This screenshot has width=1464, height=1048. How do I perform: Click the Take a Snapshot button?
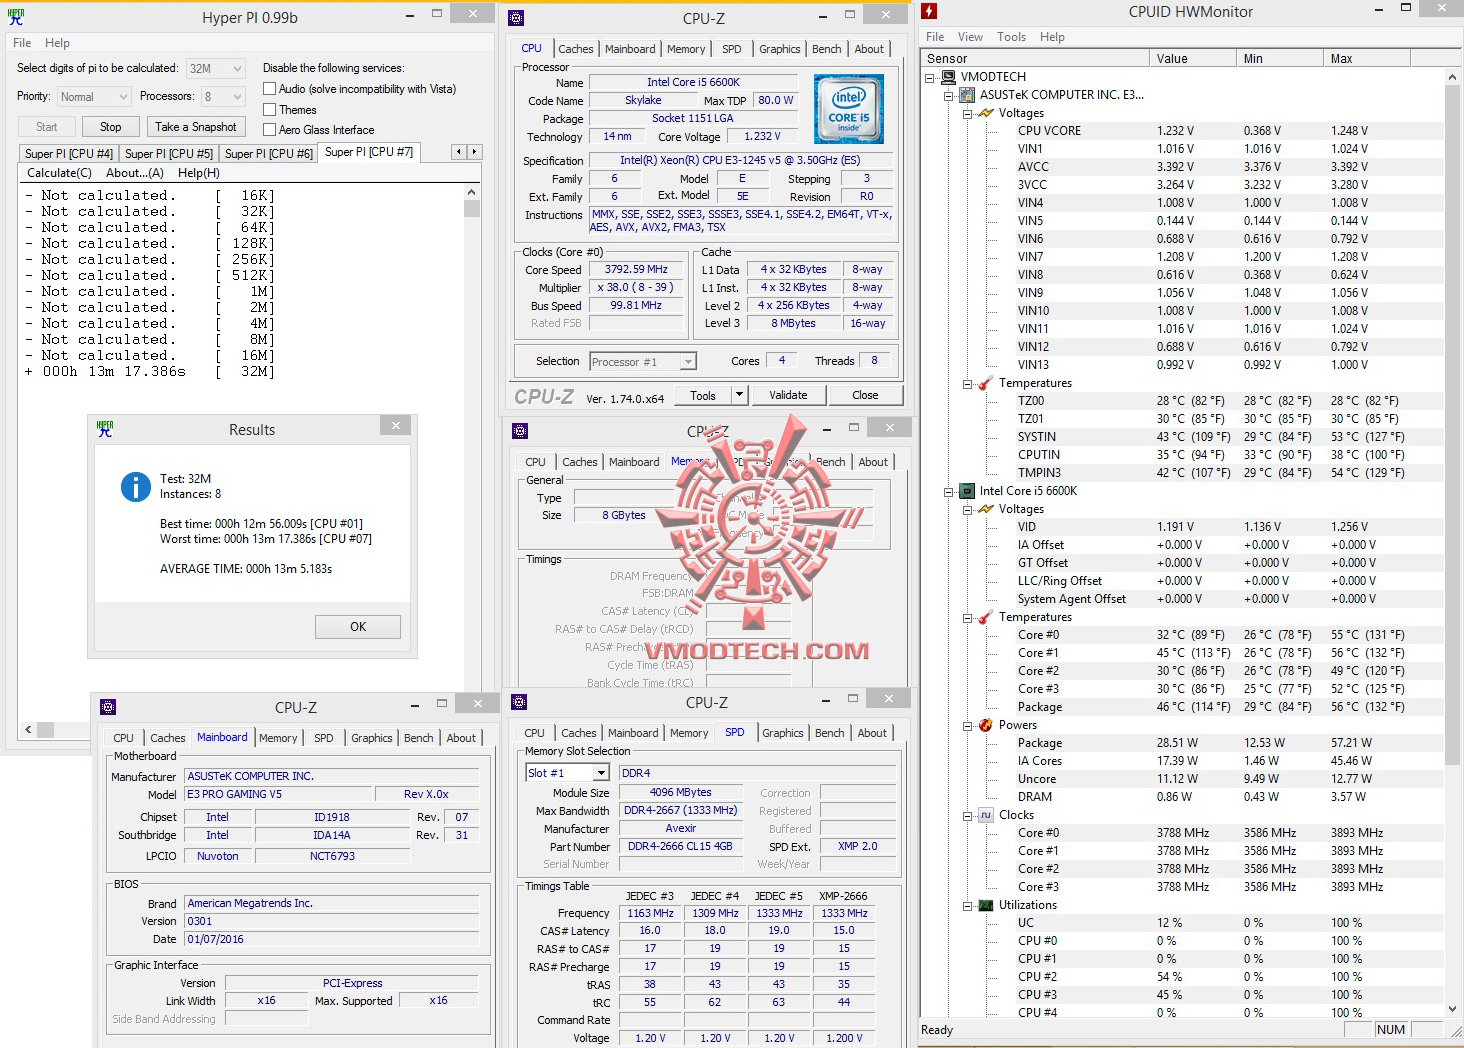tap(196, 127)
